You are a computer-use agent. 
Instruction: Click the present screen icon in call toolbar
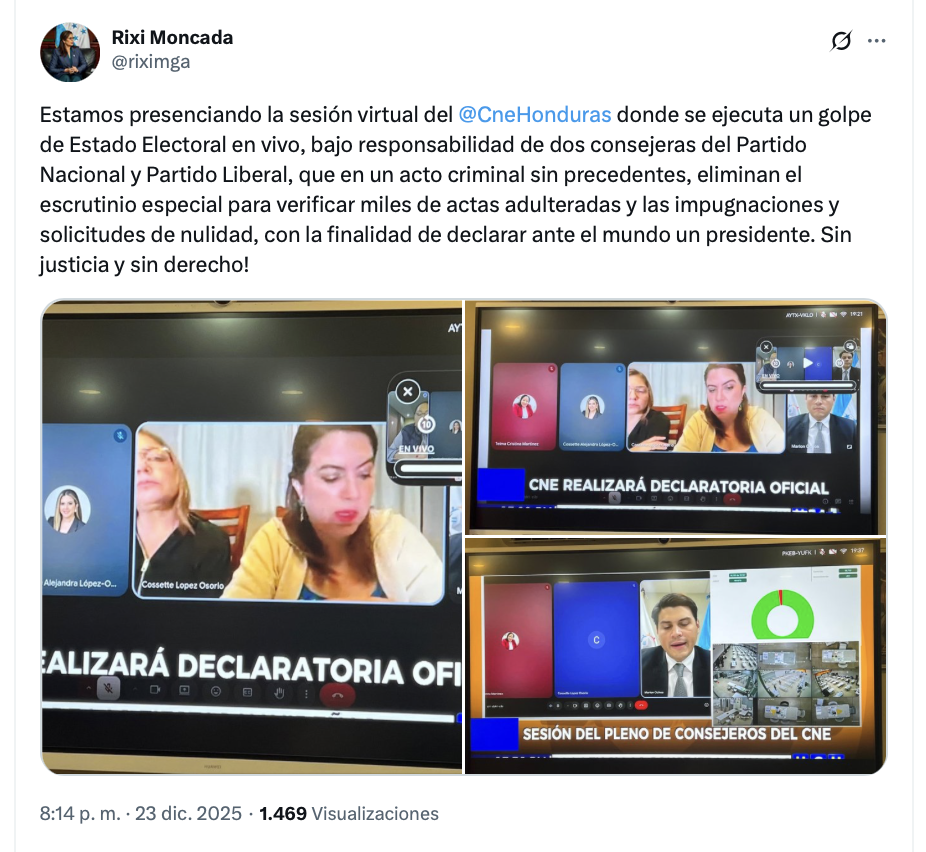(x=184, y=690)
